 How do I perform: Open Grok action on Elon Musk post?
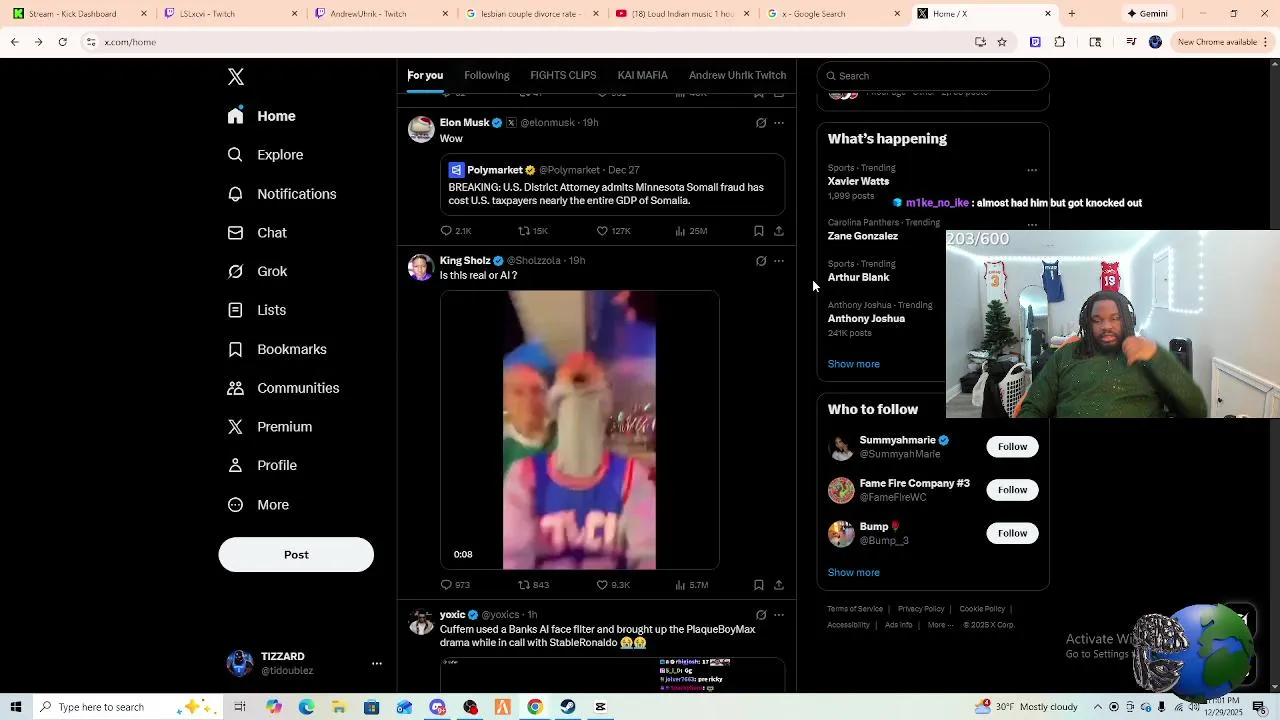[761, 123]
